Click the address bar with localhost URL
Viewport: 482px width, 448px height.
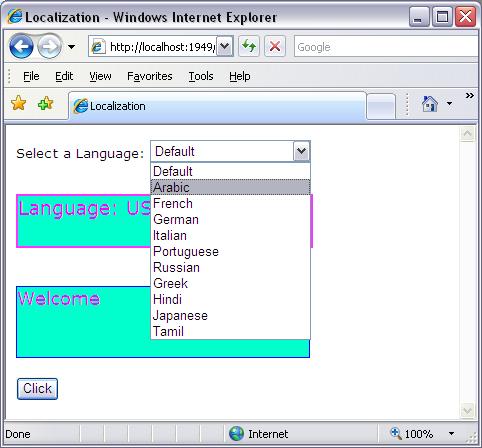tap(153, 47)
